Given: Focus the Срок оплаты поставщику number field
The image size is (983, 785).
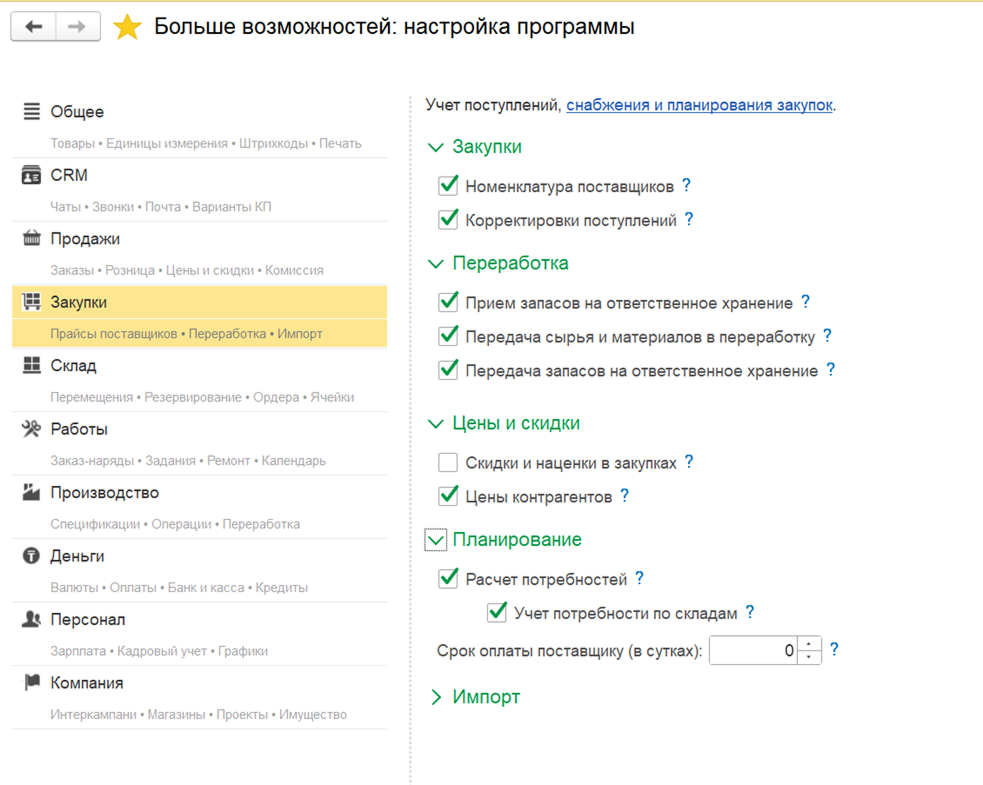Looking at the screenshot, I should tap(754, 651).
